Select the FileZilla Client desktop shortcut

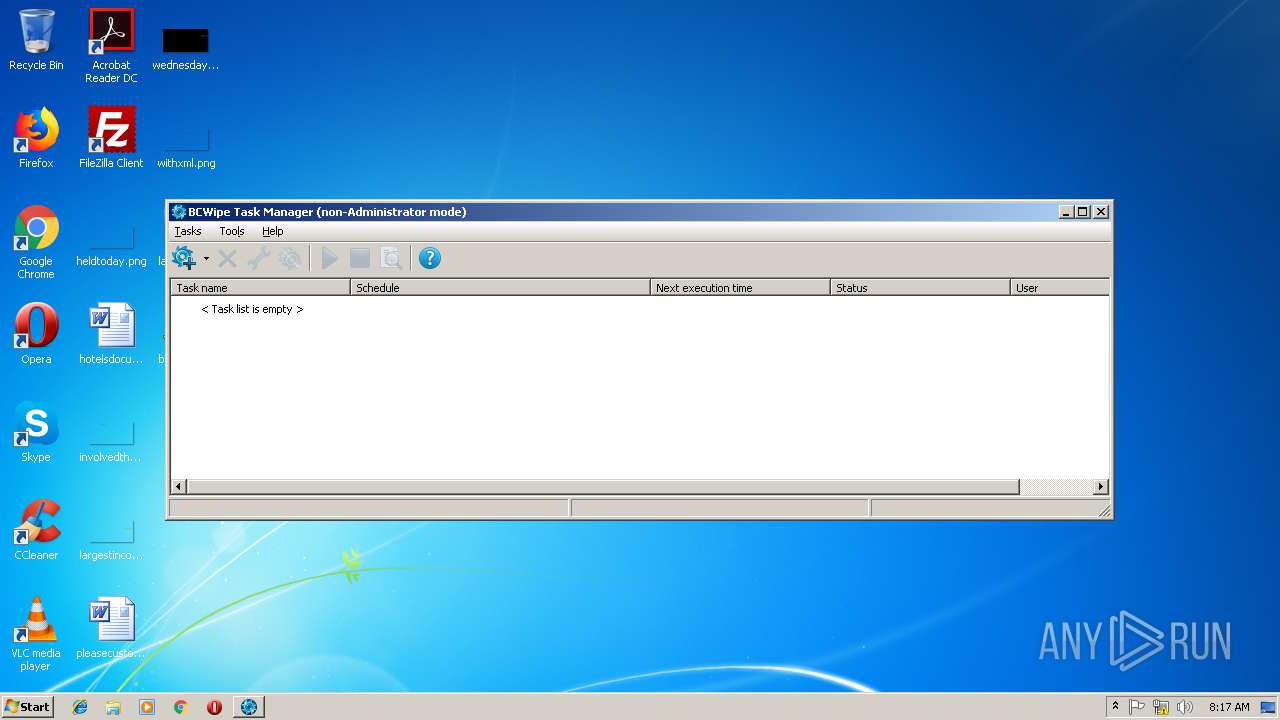pos(111,138)
